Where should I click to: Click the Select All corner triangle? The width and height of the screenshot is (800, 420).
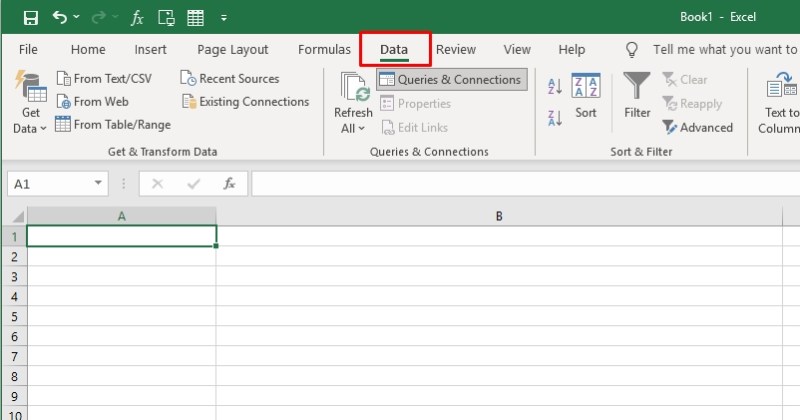[17, 216]
